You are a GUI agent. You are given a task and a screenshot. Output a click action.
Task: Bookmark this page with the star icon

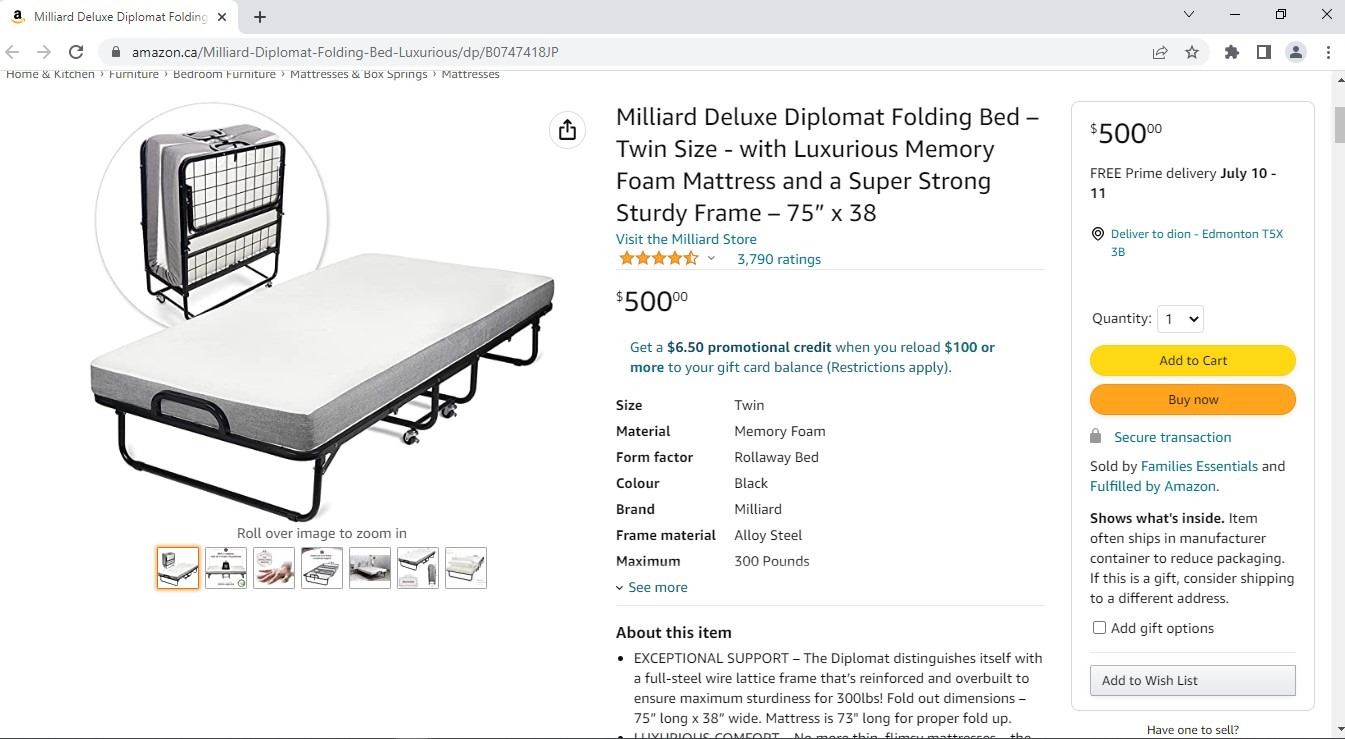[x=1192, y=52]
